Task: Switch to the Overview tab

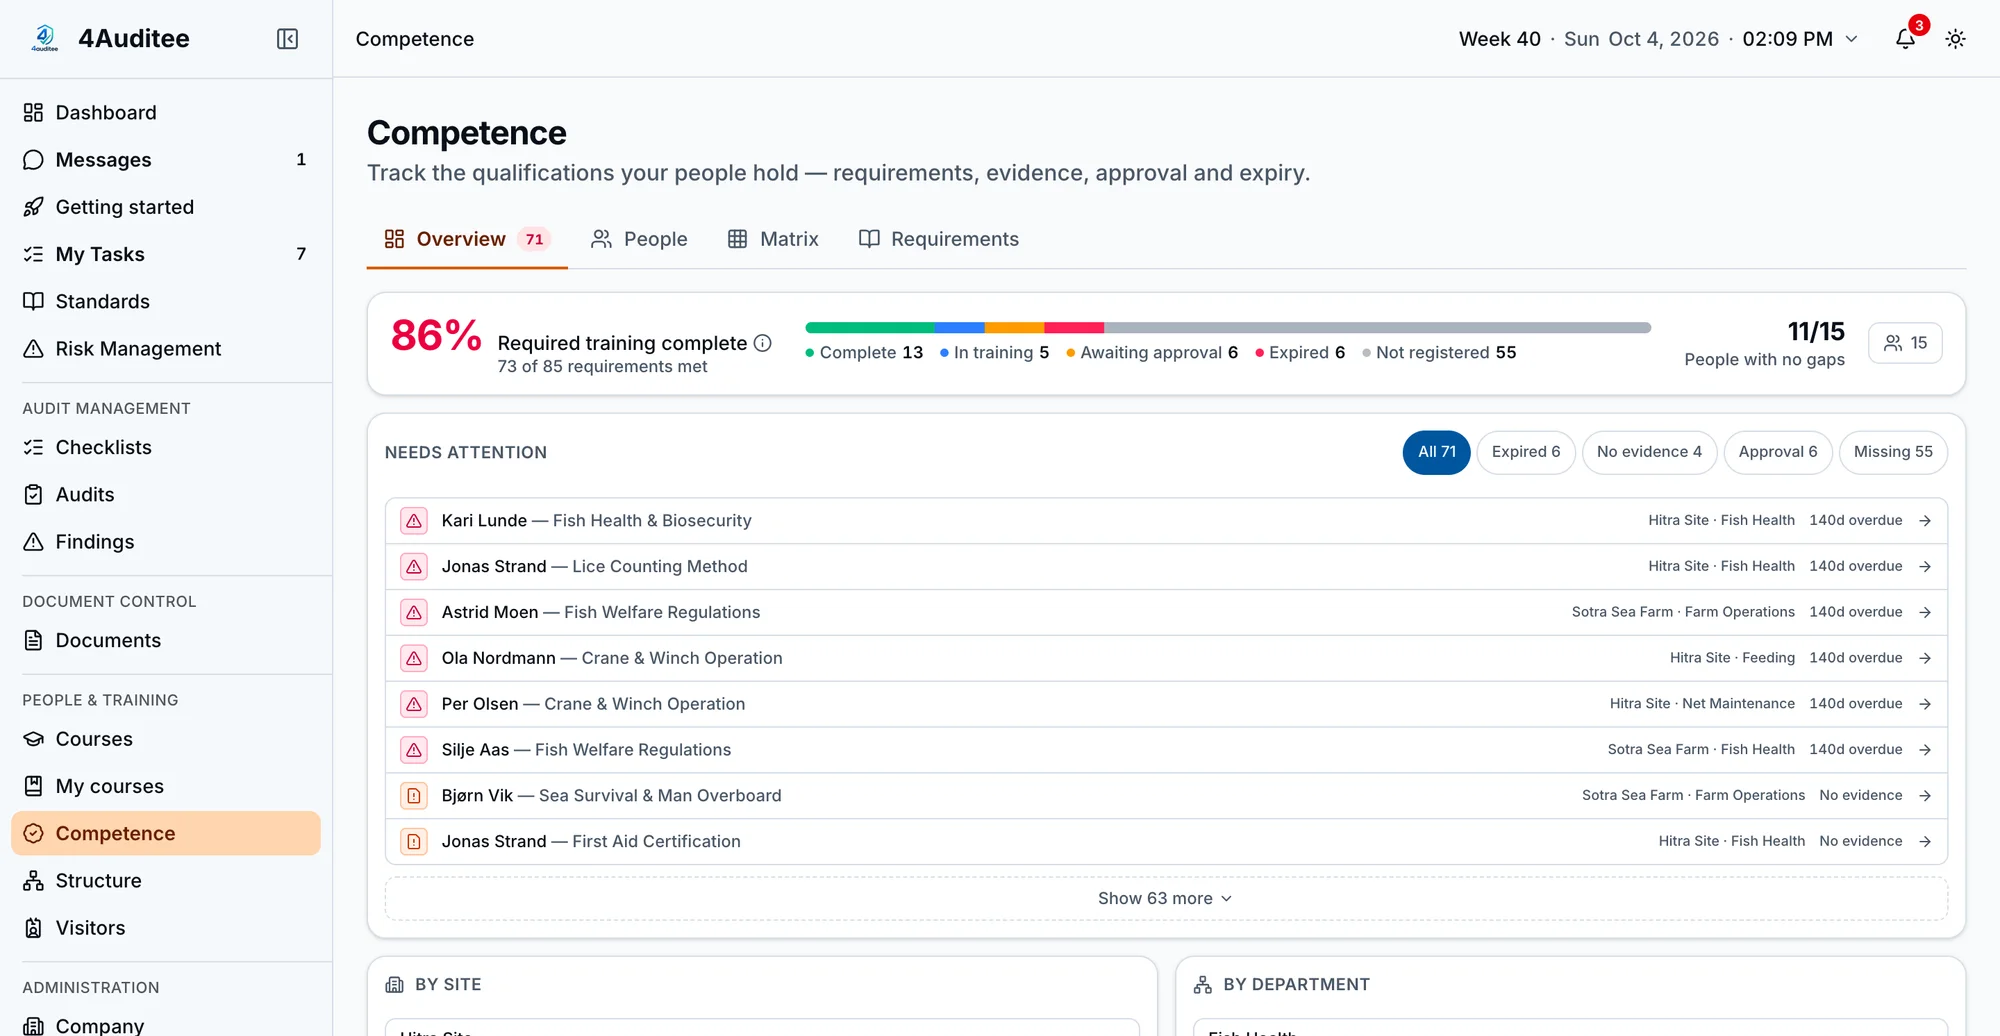Action: pos(467,239)
